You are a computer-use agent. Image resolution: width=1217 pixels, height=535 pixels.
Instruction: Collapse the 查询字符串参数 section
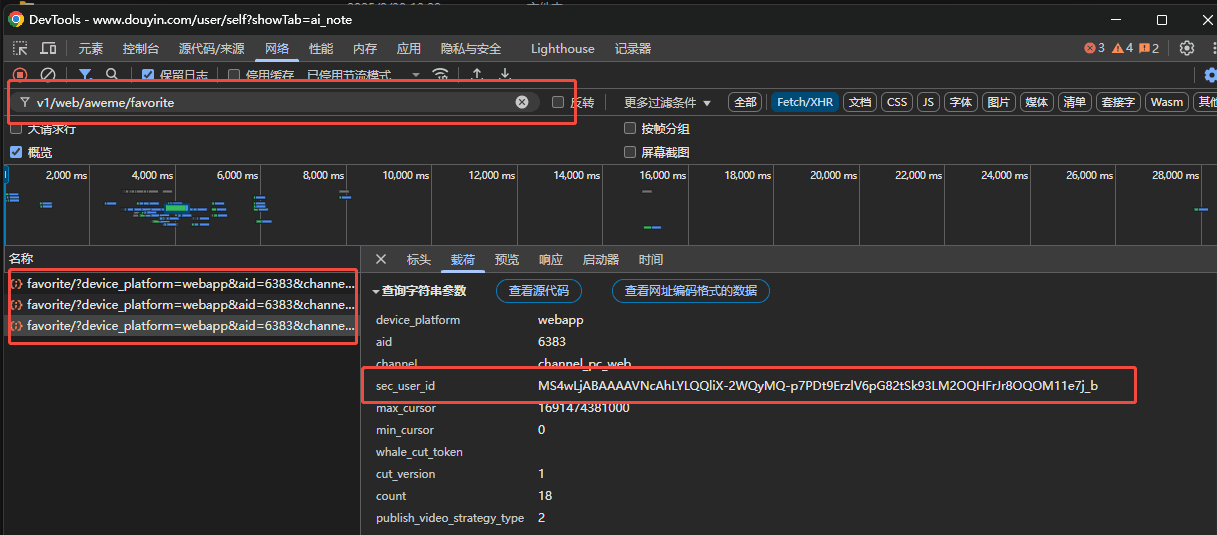376,291
